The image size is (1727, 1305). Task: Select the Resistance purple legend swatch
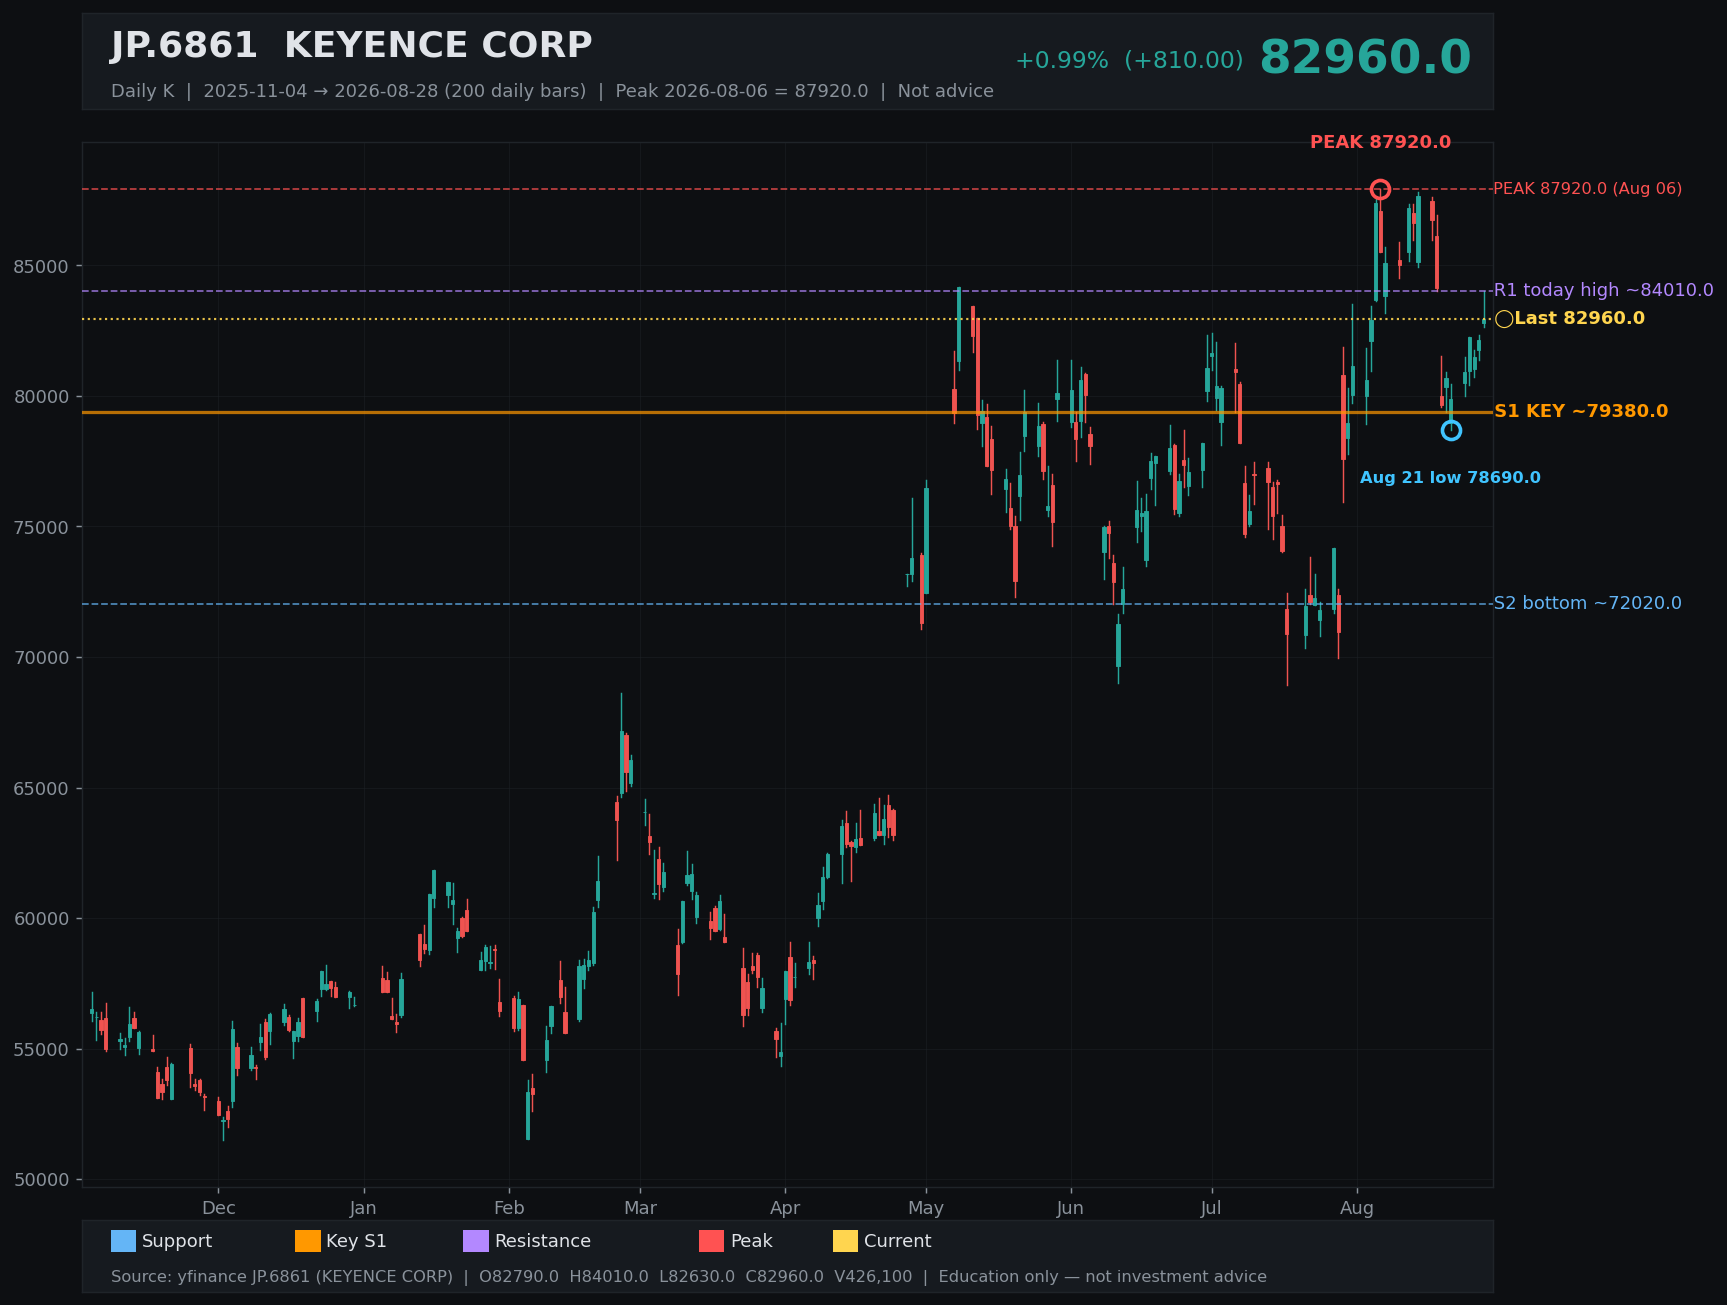476,1241
